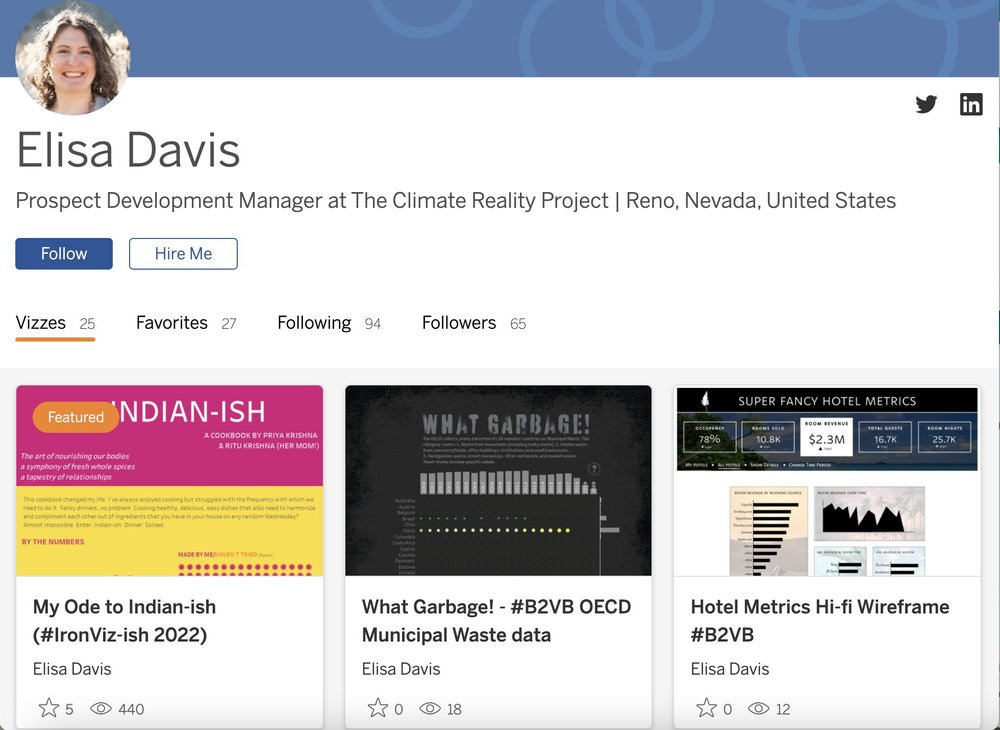Image resolution: width=1000 pixels, height=730 pixels.
Task: Open Elisa Davis's LinkedIn profile icon
Action: (x=971, y=104)
